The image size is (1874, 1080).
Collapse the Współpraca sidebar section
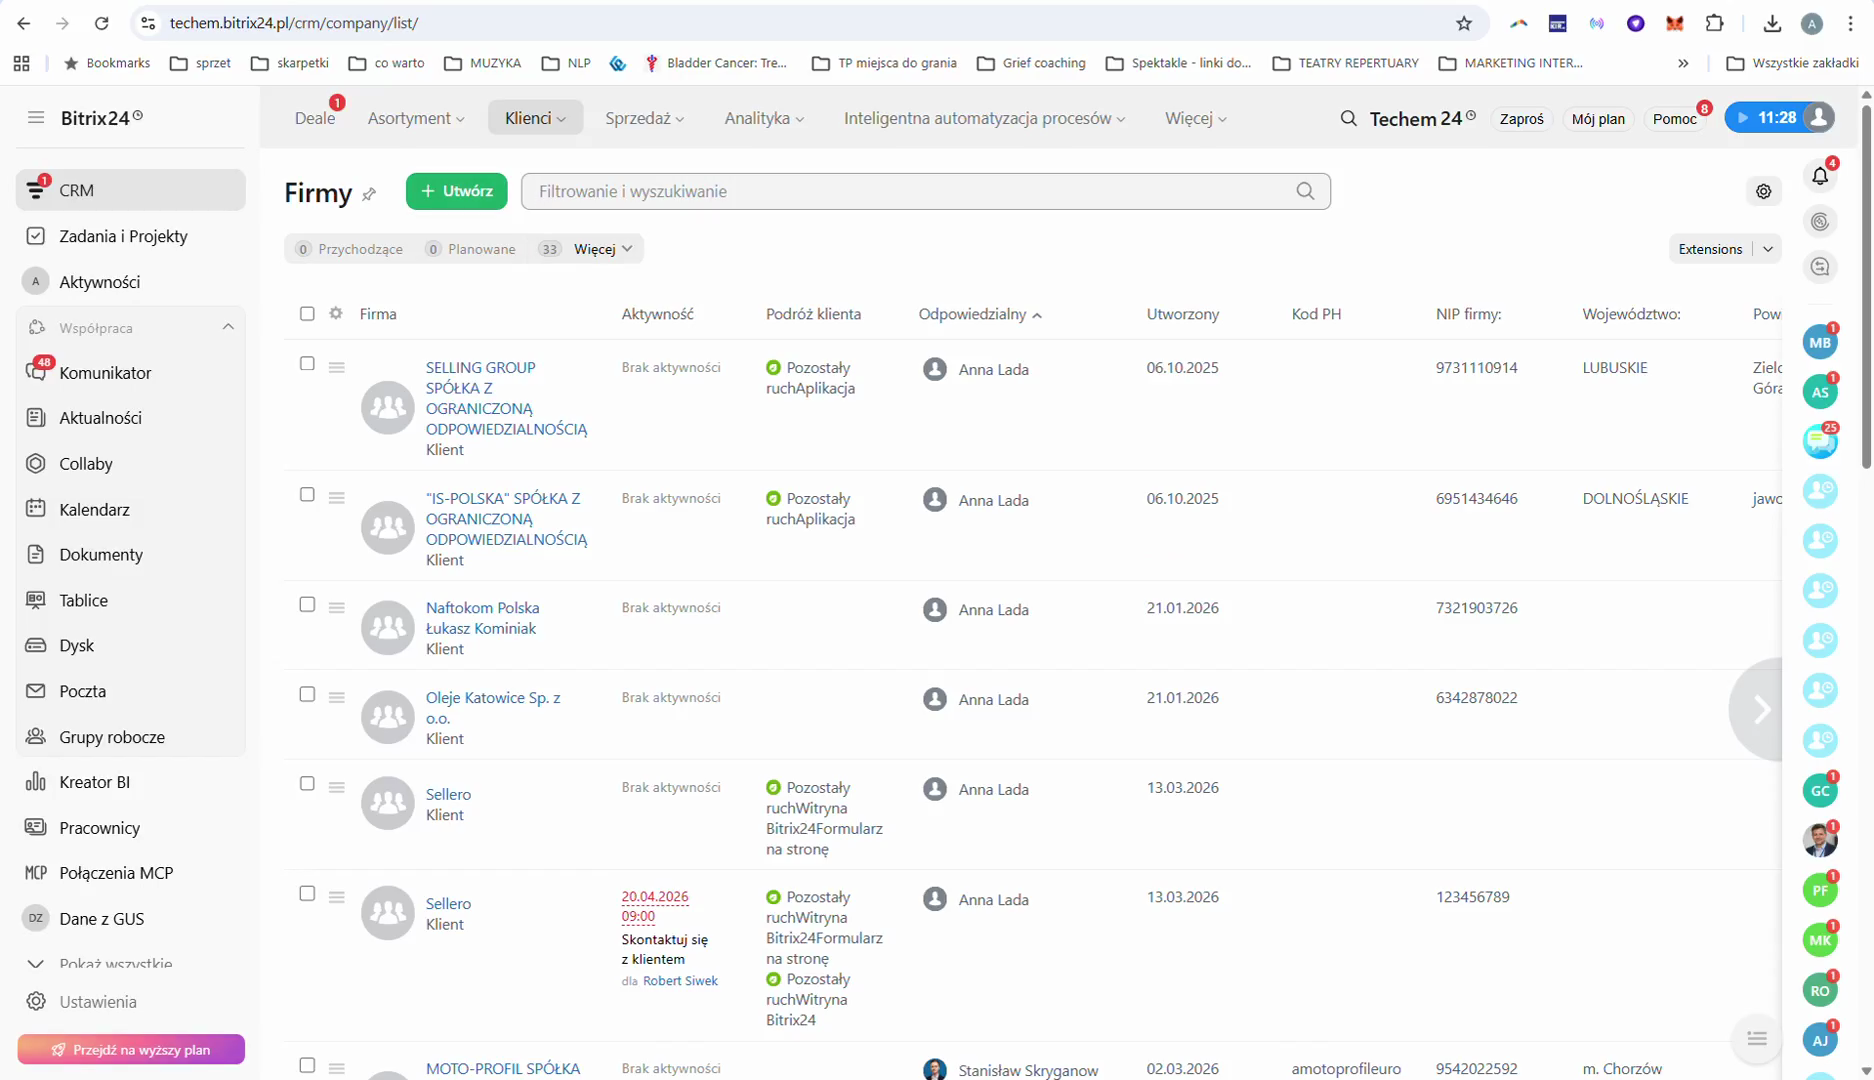(x=228, y=327)
